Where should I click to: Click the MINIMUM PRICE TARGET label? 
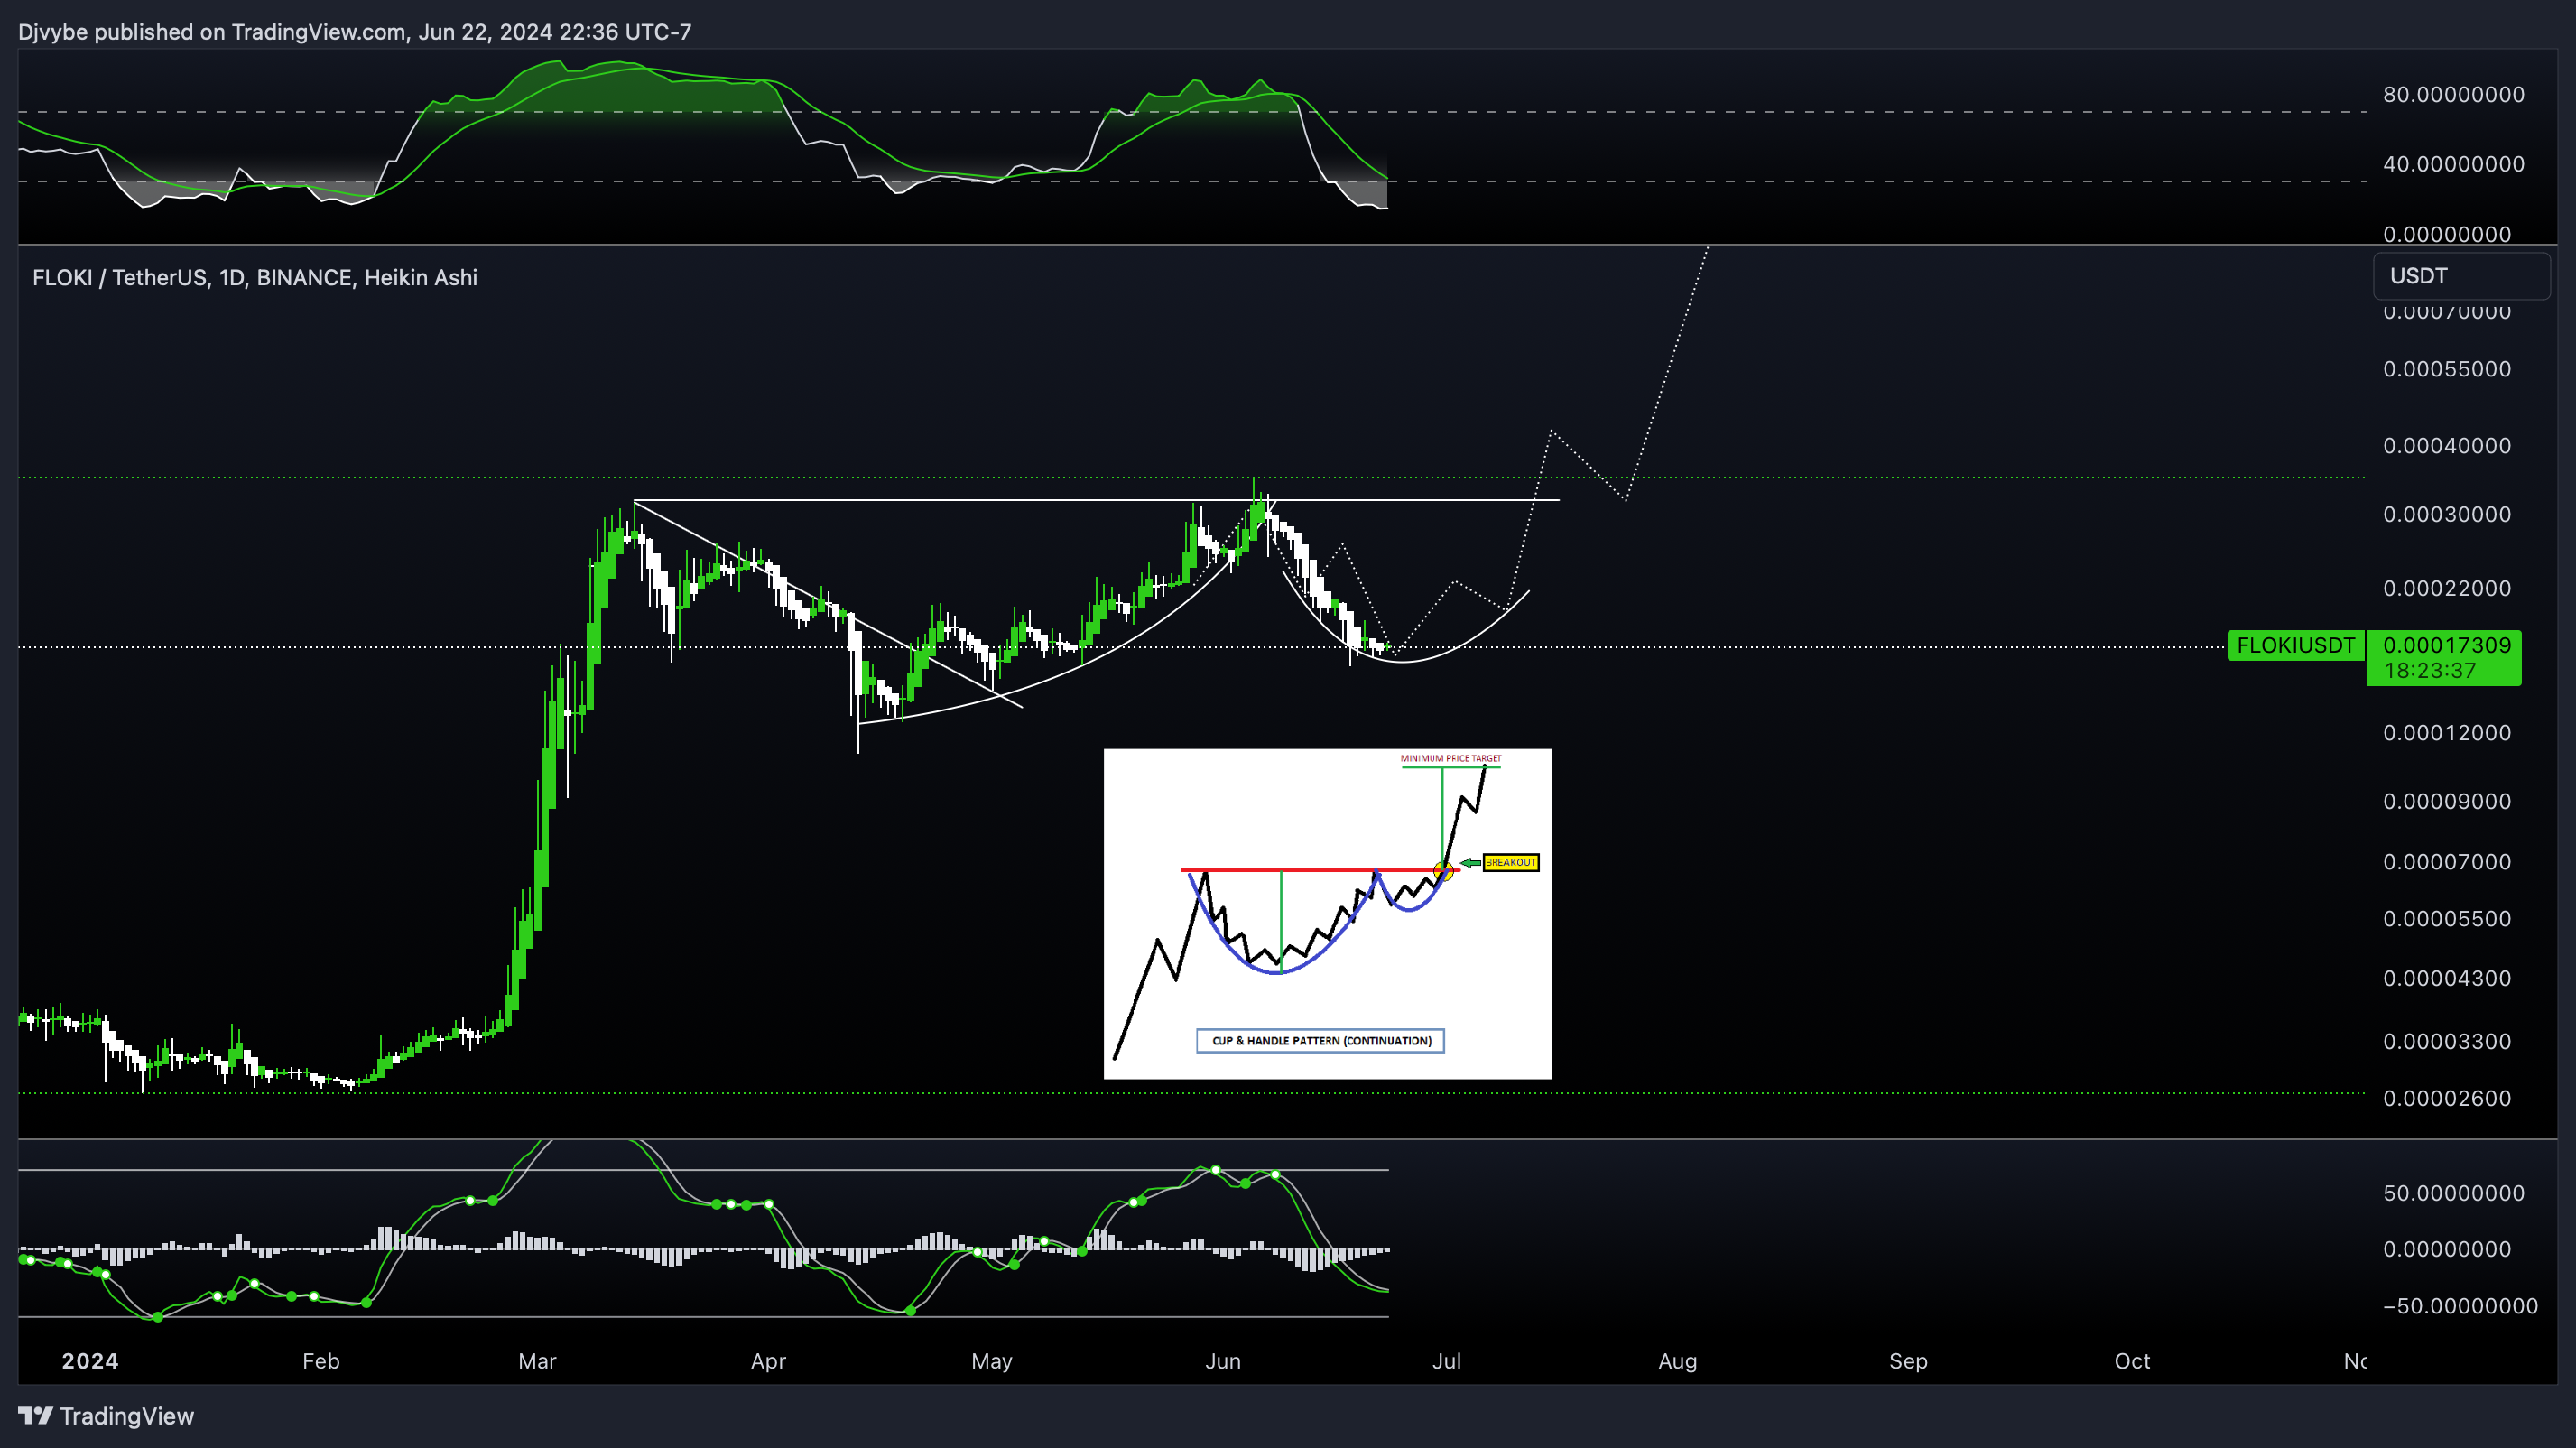coord(1450,758)
